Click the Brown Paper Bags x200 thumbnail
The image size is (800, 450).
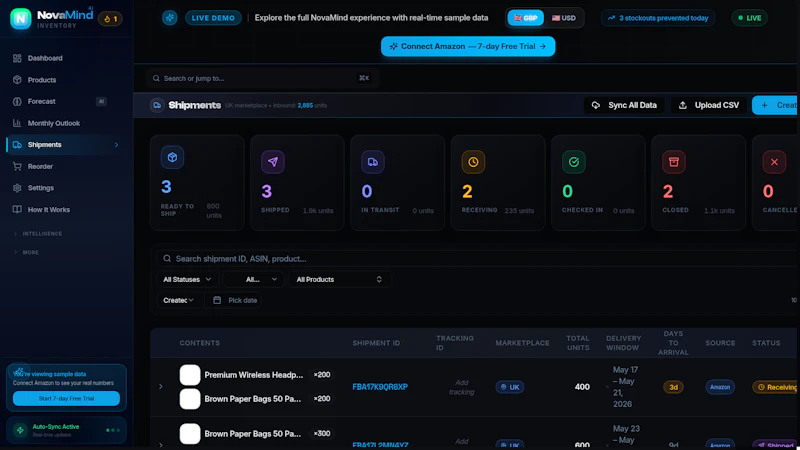tap(190, 398)
